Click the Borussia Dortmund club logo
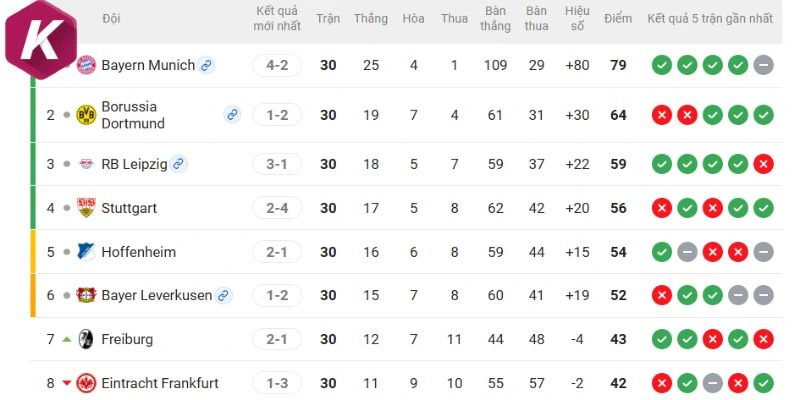This screenshot has width=800, height=400. pos(86,115)
